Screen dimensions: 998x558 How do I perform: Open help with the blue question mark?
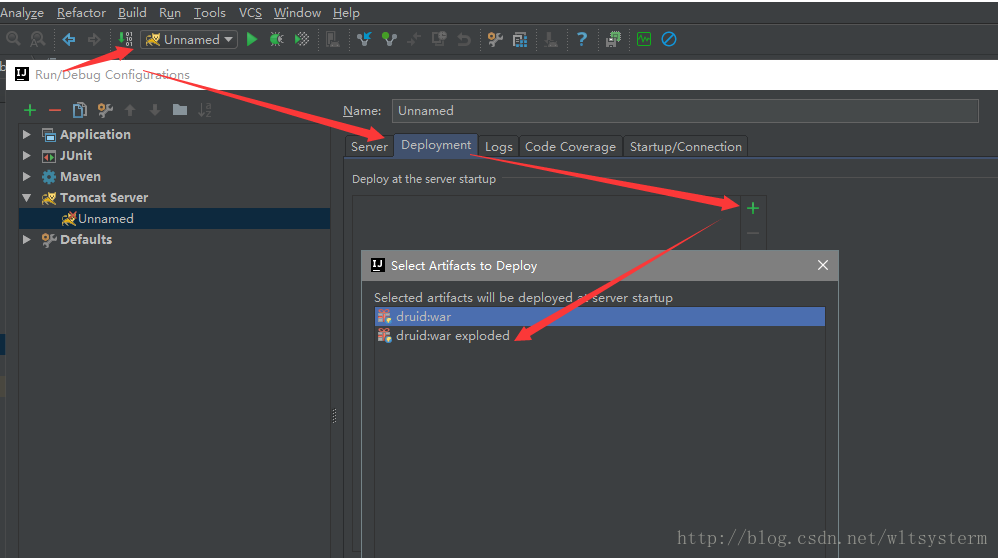(582, 39)
